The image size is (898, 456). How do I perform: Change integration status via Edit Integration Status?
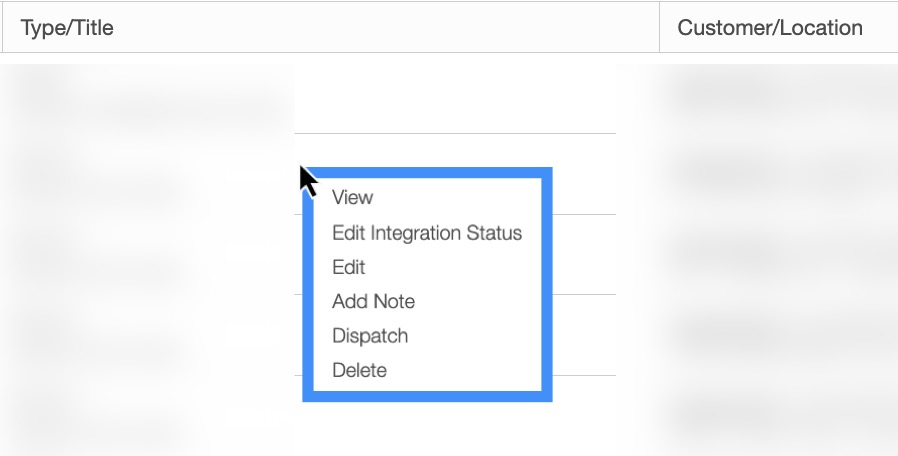427,233
